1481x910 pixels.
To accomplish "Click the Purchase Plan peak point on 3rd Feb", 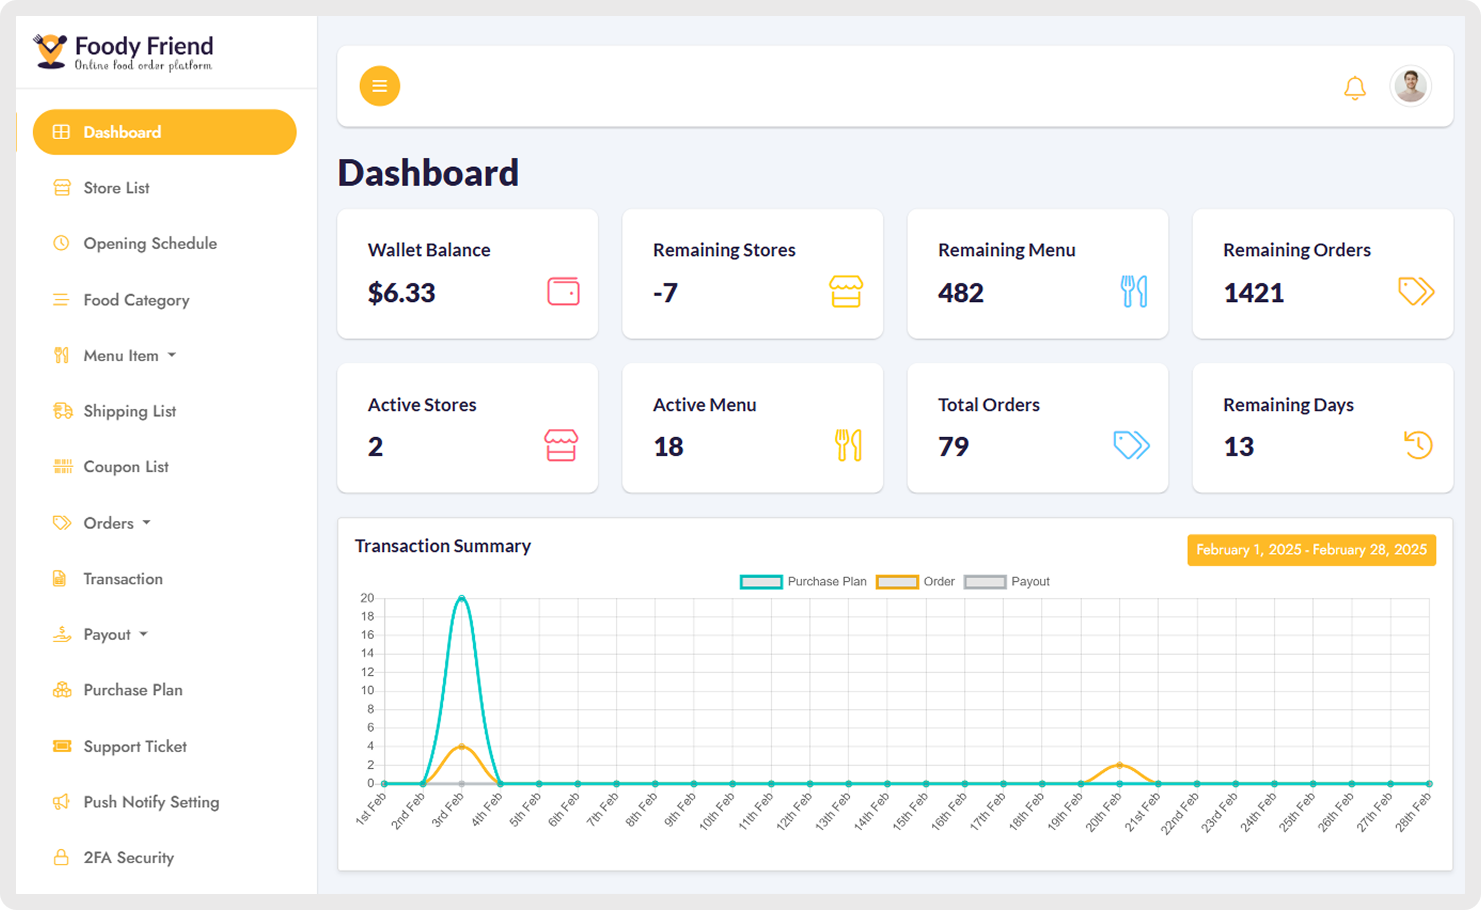I will click(461, 598).
